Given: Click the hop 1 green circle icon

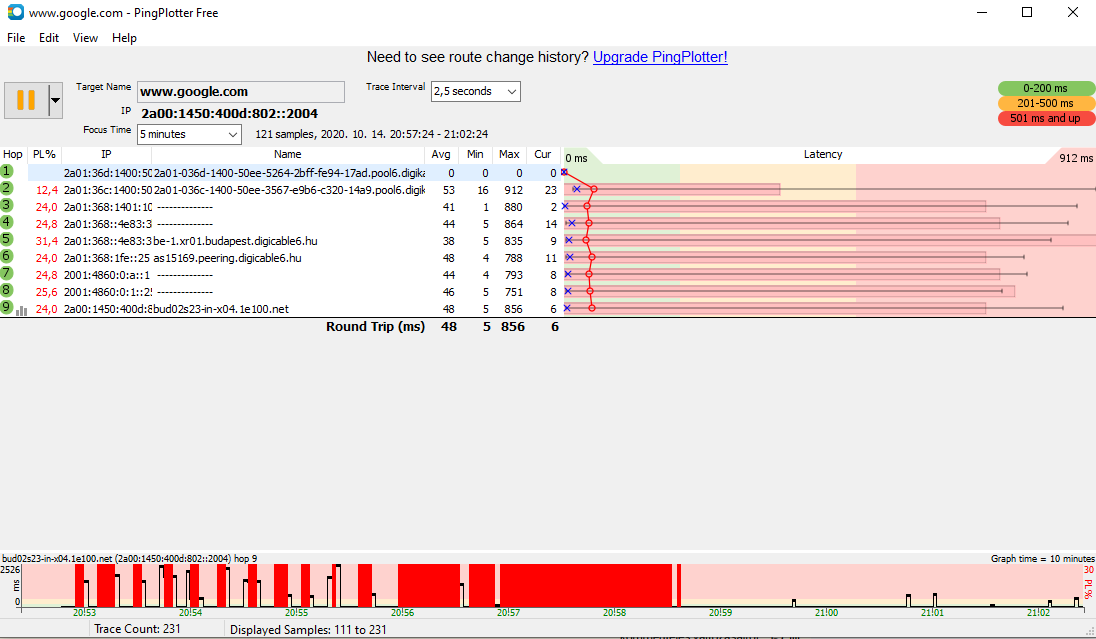Looking at the screenshot, I should [7, 171].
